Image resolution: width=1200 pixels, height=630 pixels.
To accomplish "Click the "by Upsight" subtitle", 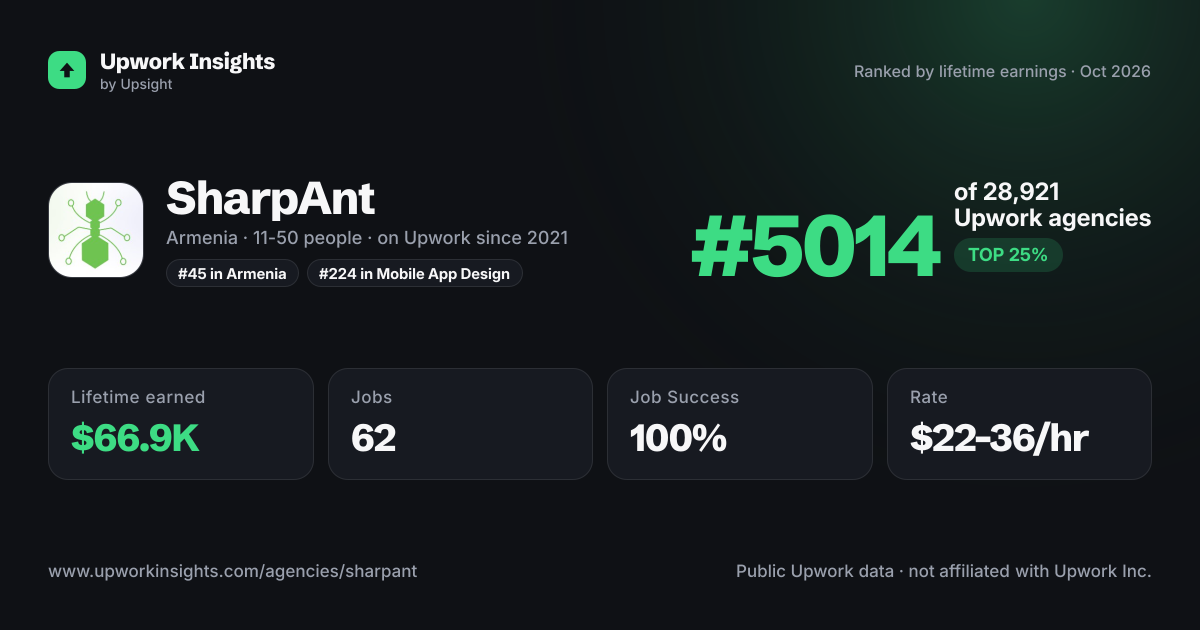I will (x=136, y=85).
